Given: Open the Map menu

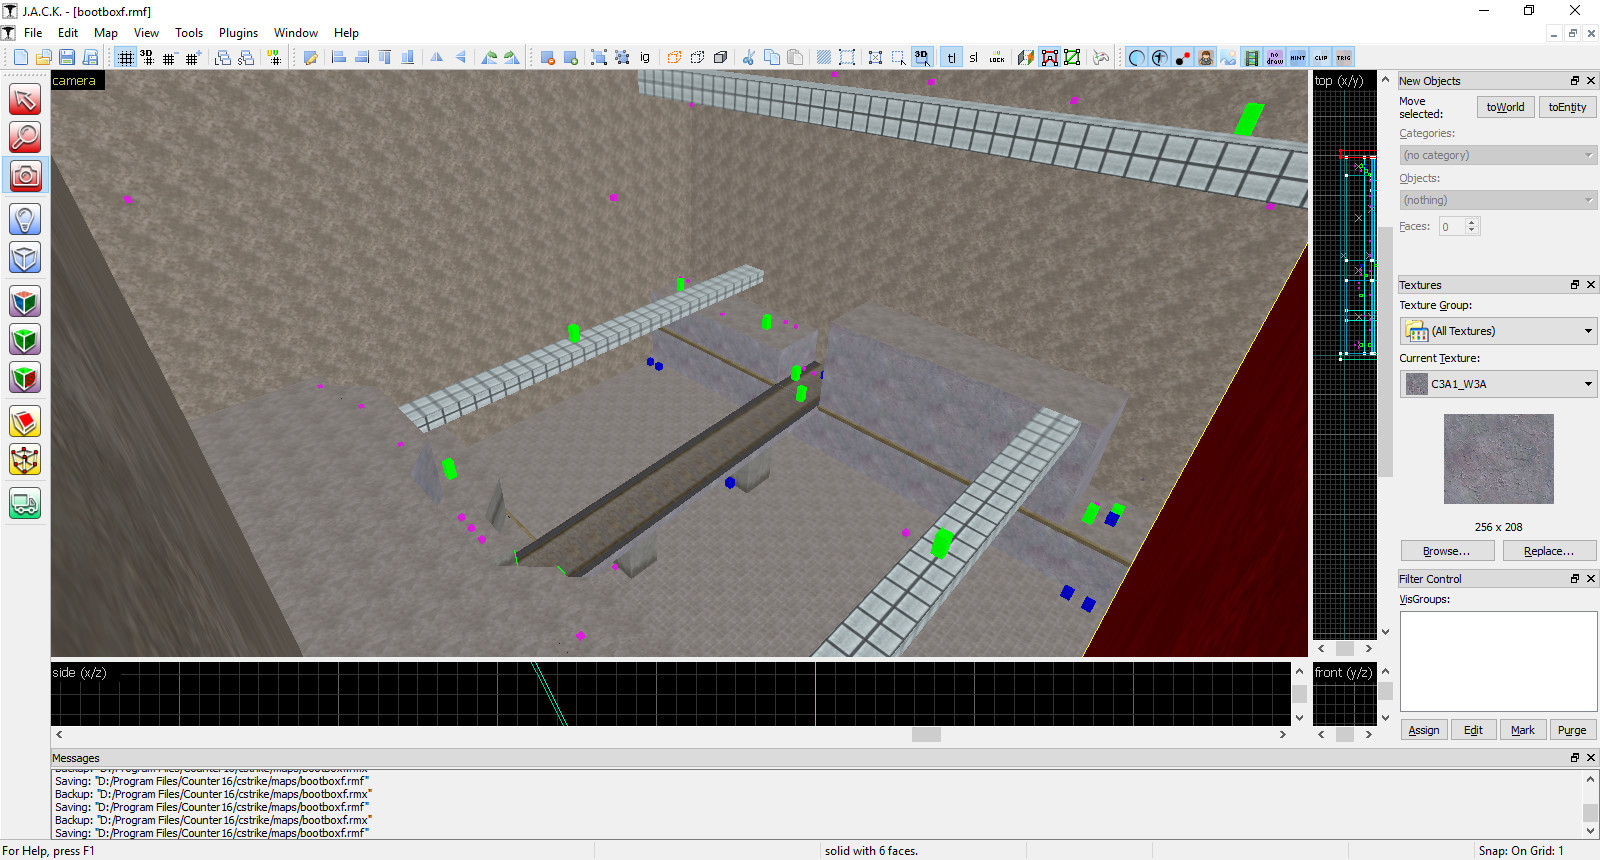Looking at the screenshot, I should (105, 33).
